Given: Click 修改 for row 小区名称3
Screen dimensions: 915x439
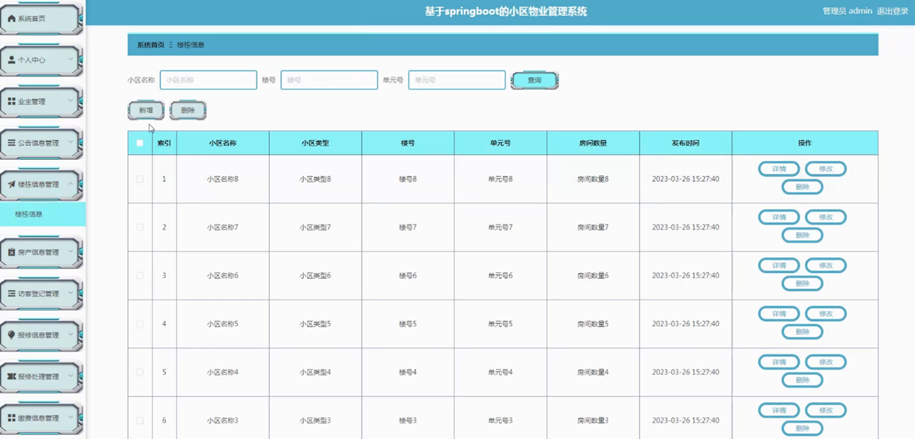Looking at the screenshot, I should tap(826, 410).
